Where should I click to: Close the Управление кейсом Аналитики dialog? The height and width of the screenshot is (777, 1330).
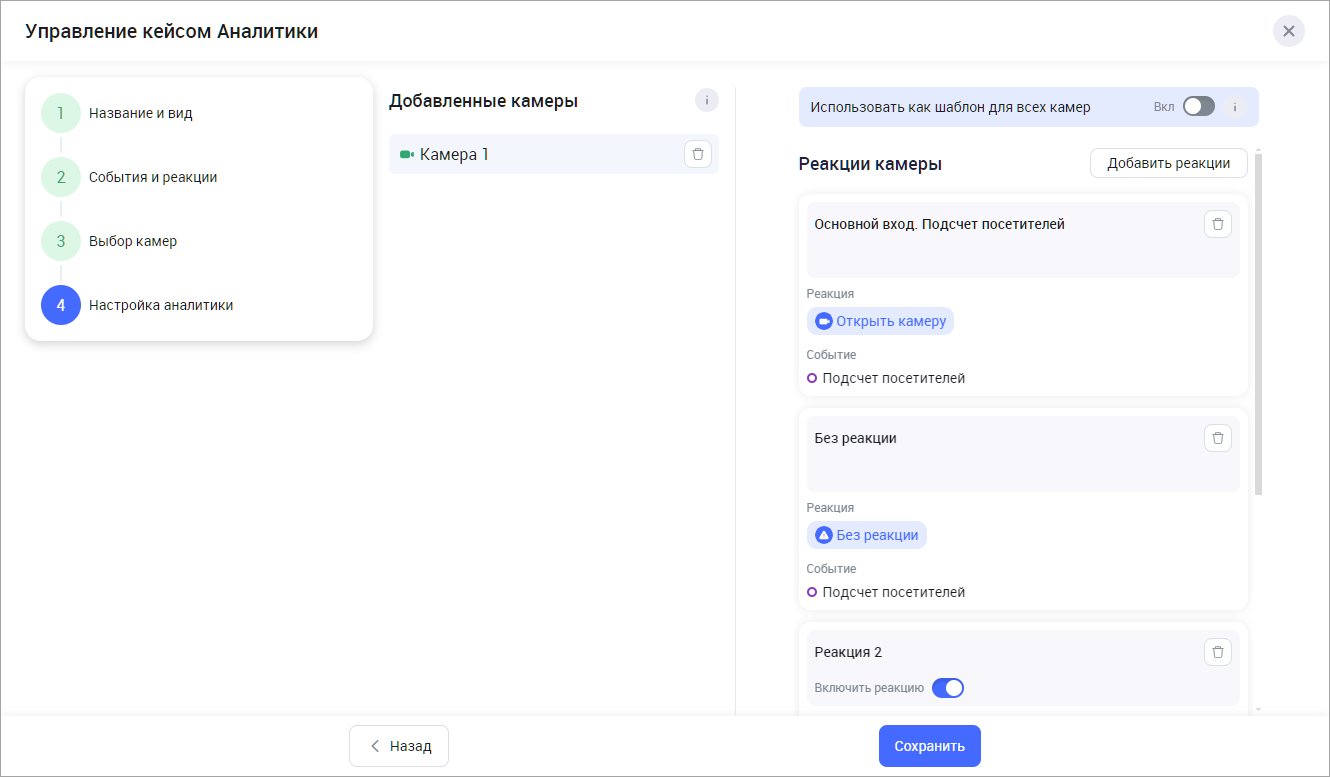click(1288, 31)
